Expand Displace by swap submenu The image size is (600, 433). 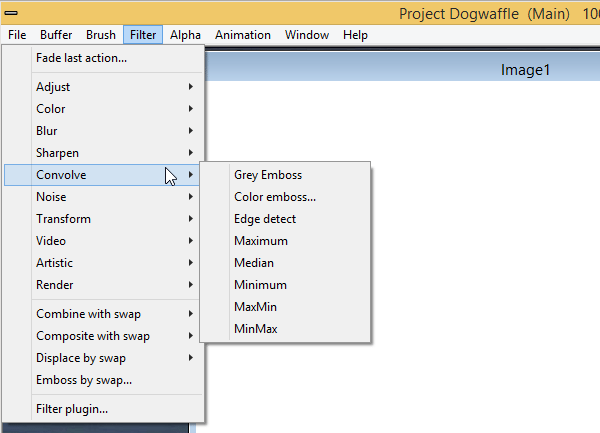[103, 358]
